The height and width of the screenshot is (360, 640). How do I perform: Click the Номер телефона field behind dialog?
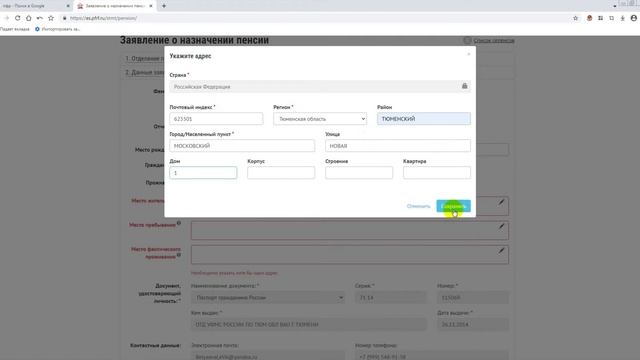coord(432,356)
